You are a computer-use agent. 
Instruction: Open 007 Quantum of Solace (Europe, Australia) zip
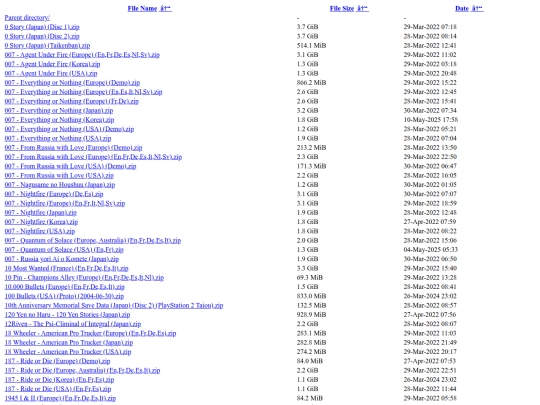(x=93, y=241)
